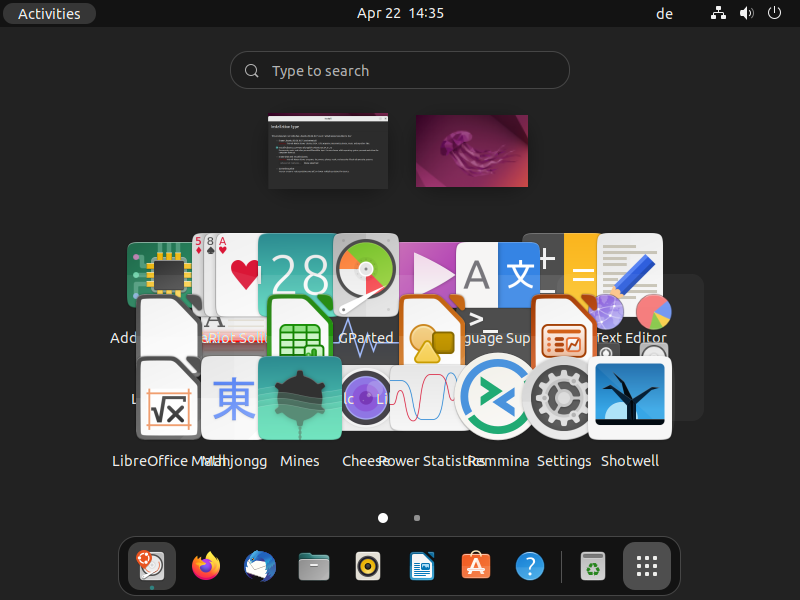Launch the Videos purple play icon
The width and height of the screenshot is (800, 600).
(x=429, y=270)
